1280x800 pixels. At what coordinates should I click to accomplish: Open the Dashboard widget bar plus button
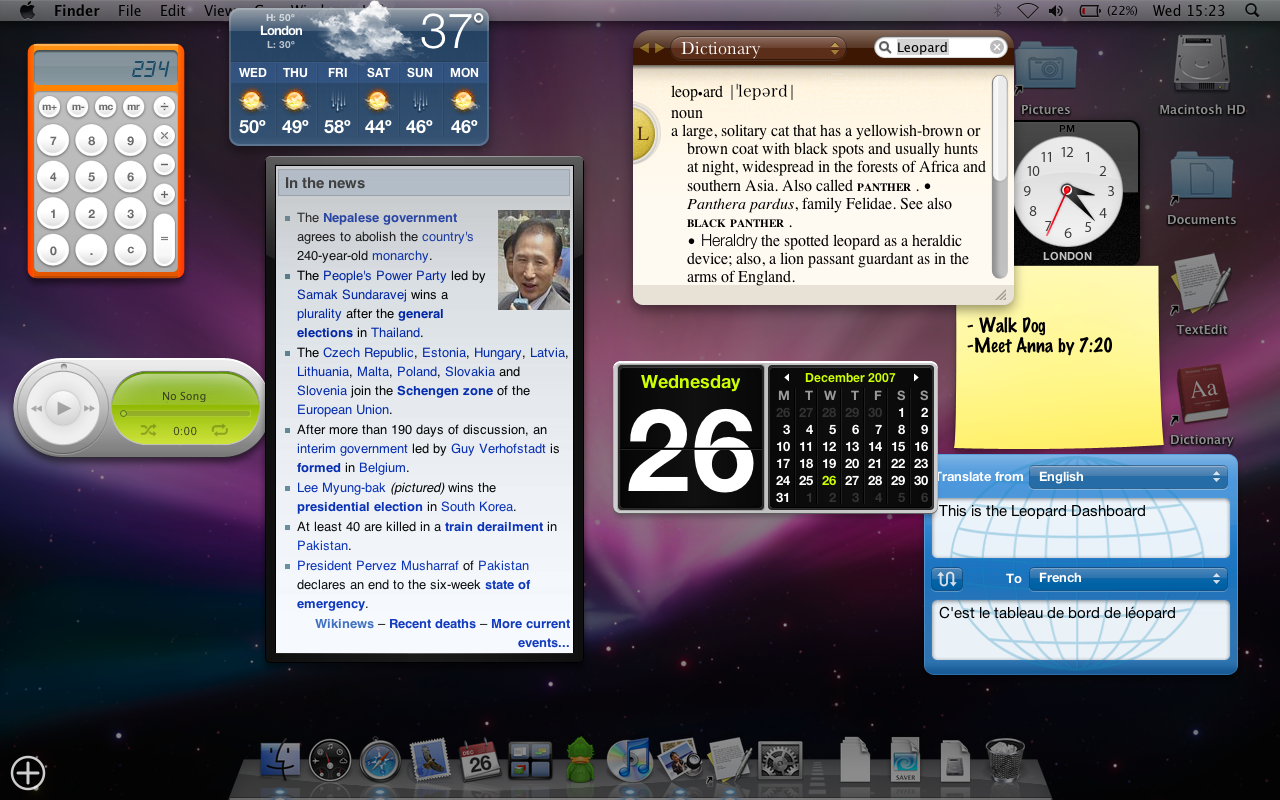[x=28, y=772]
